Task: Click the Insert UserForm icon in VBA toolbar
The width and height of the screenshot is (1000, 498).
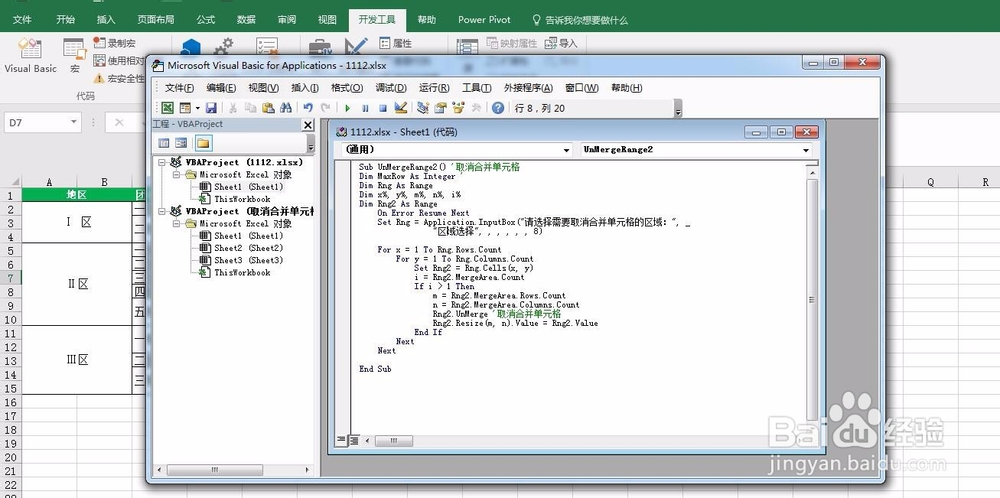Action: coord(185,108)
